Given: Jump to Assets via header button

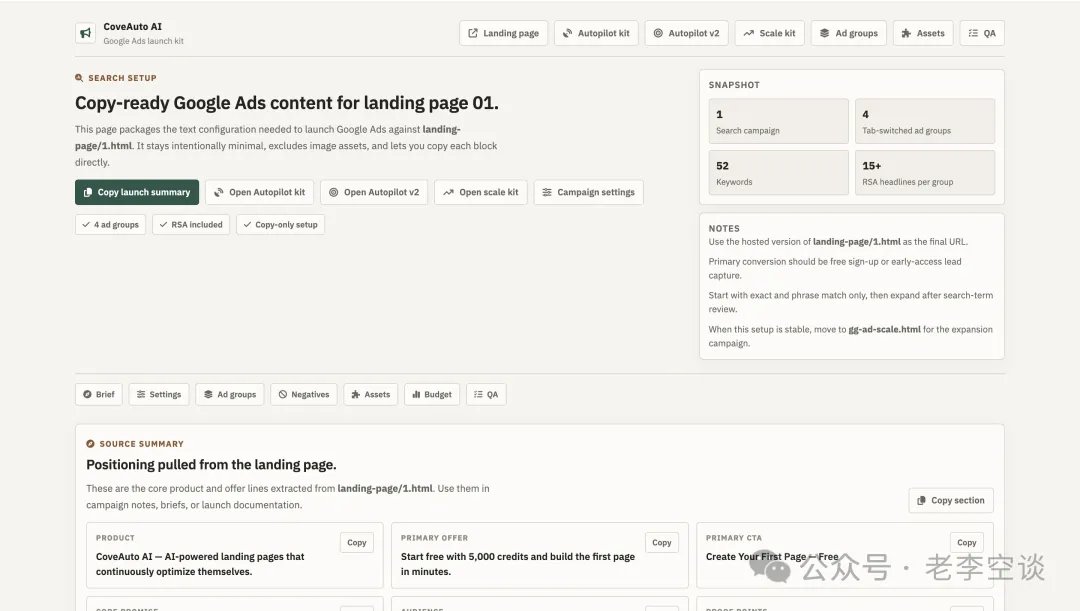Looking at the screenshot, I should tap(923, 33).
